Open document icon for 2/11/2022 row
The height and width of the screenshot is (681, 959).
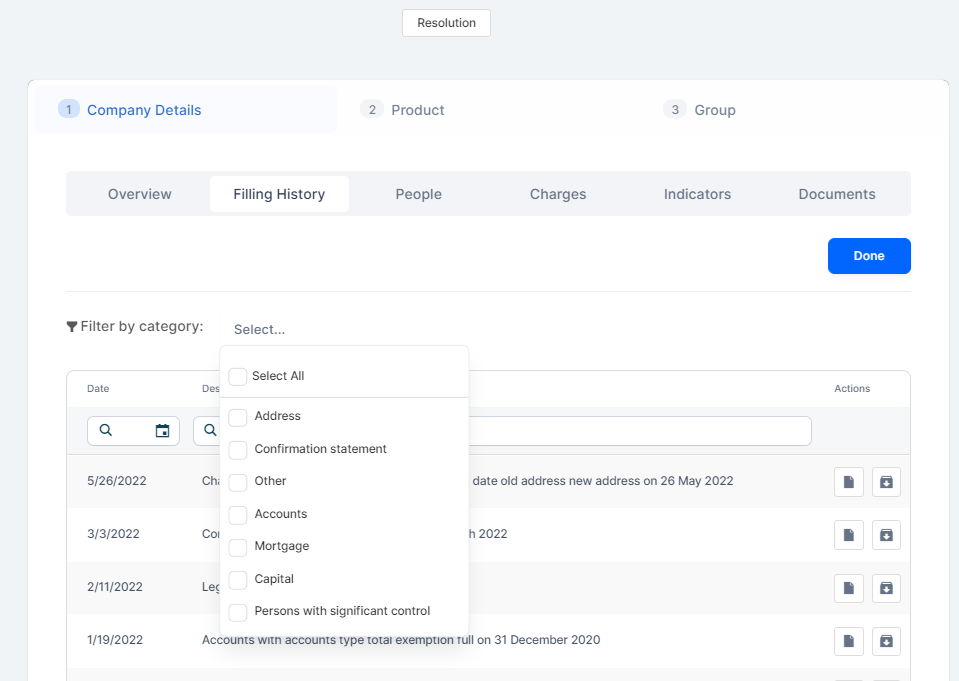click(x=848, y=588)
